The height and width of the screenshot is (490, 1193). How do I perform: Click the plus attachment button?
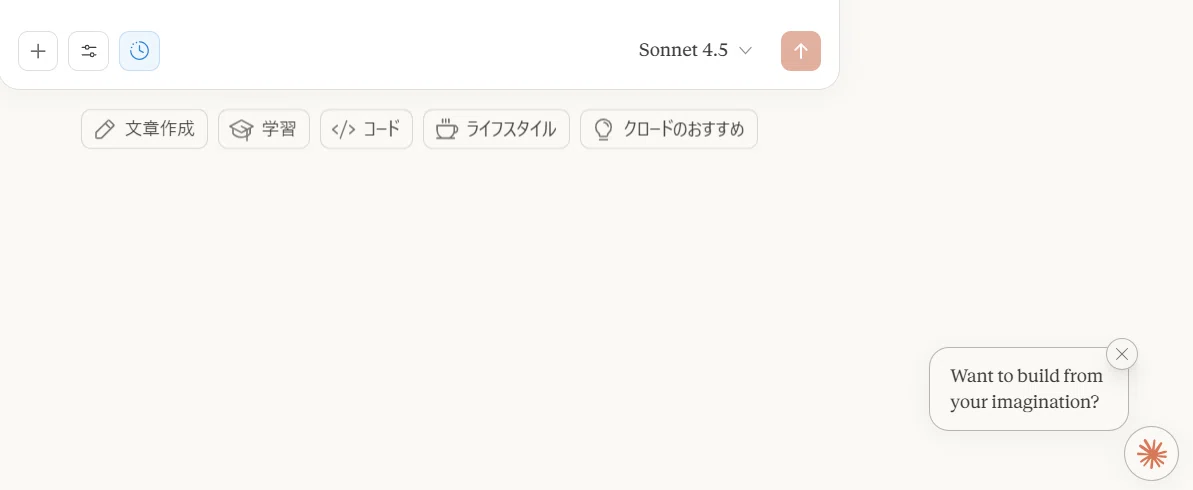(38, 51)
